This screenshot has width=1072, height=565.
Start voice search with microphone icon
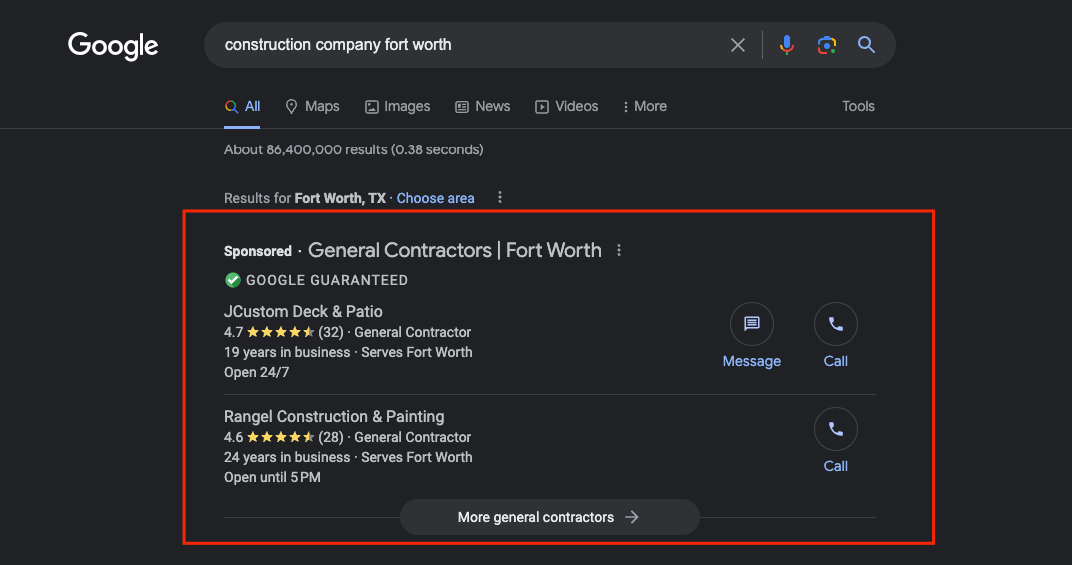[x=787, y=45]
